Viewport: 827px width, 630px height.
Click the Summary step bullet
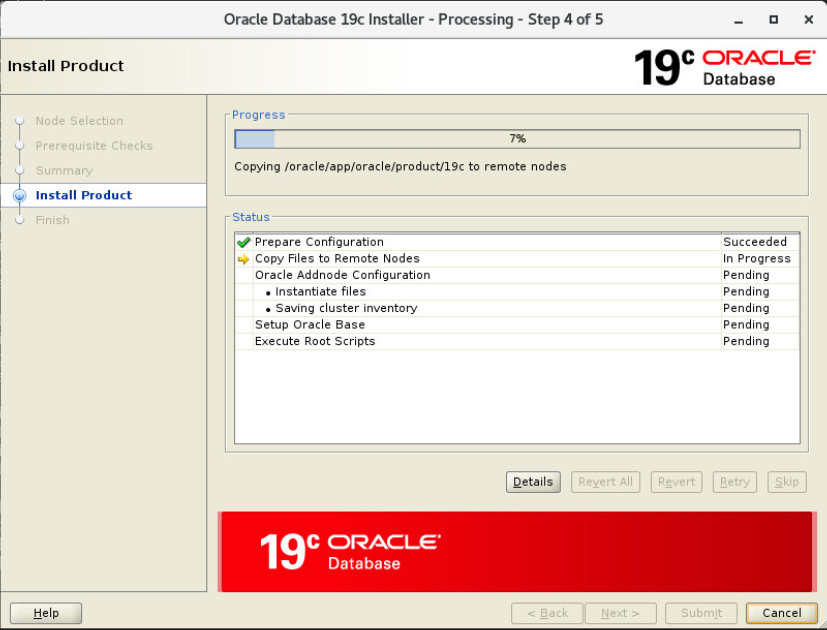pos(20,170)
